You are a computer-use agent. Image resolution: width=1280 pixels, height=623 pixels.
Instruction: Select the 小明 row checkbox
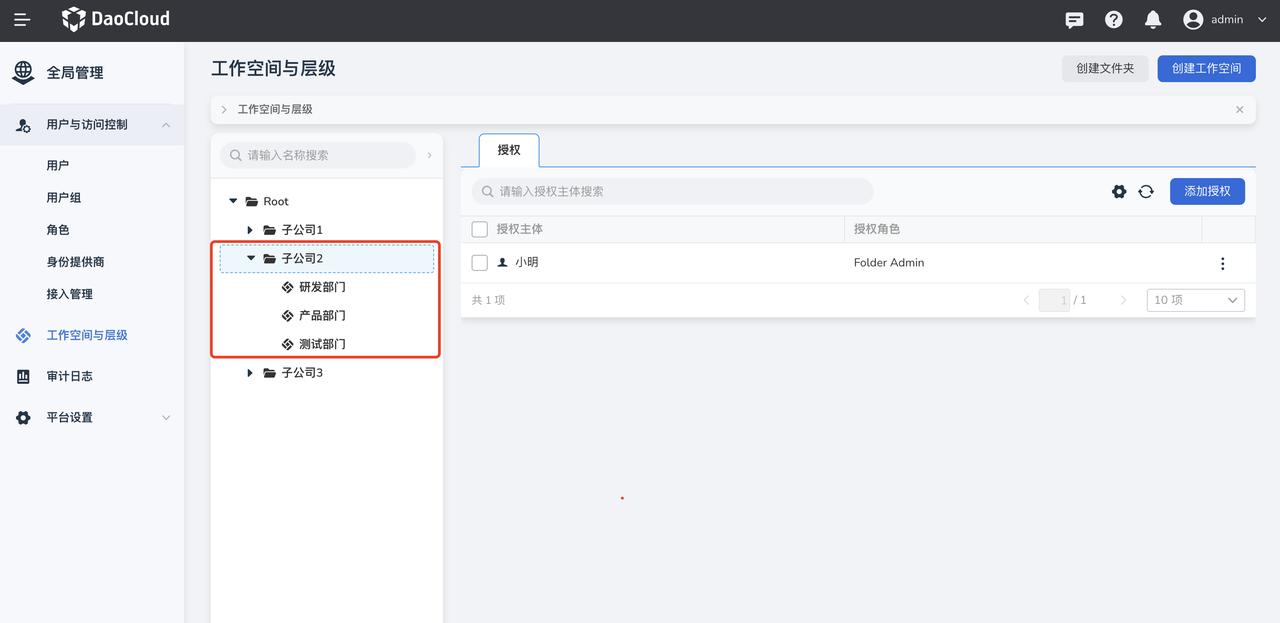(479, 263)
